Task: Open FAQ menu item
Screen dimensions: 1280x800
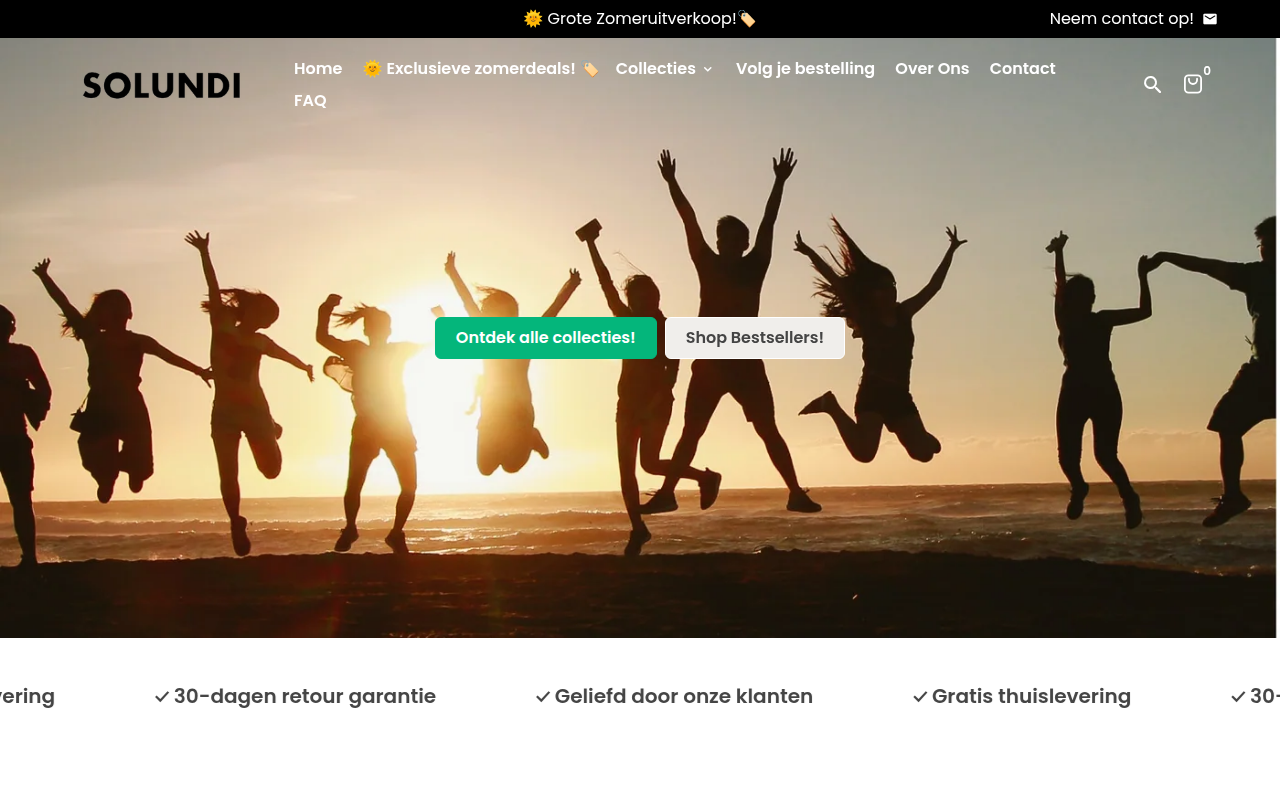Action: pyautogui.click(x=310, y=100)
